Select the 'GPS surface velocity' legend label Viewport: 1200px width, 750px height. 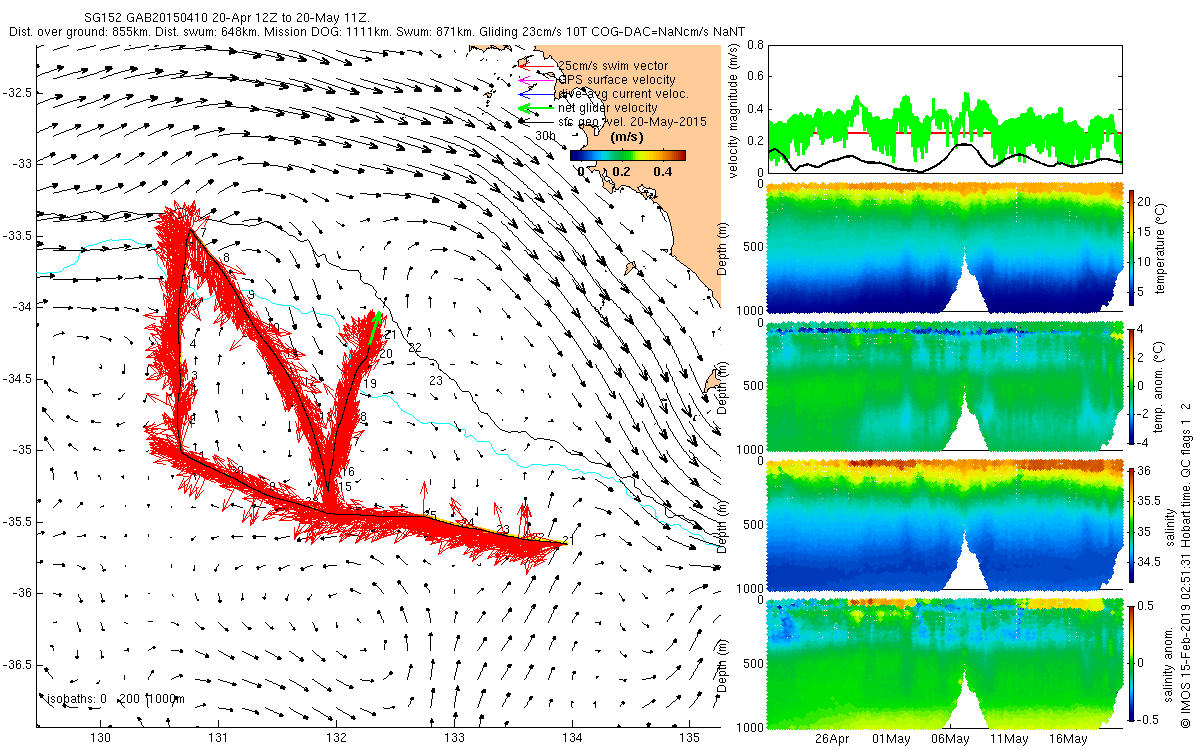click(616, 79)
